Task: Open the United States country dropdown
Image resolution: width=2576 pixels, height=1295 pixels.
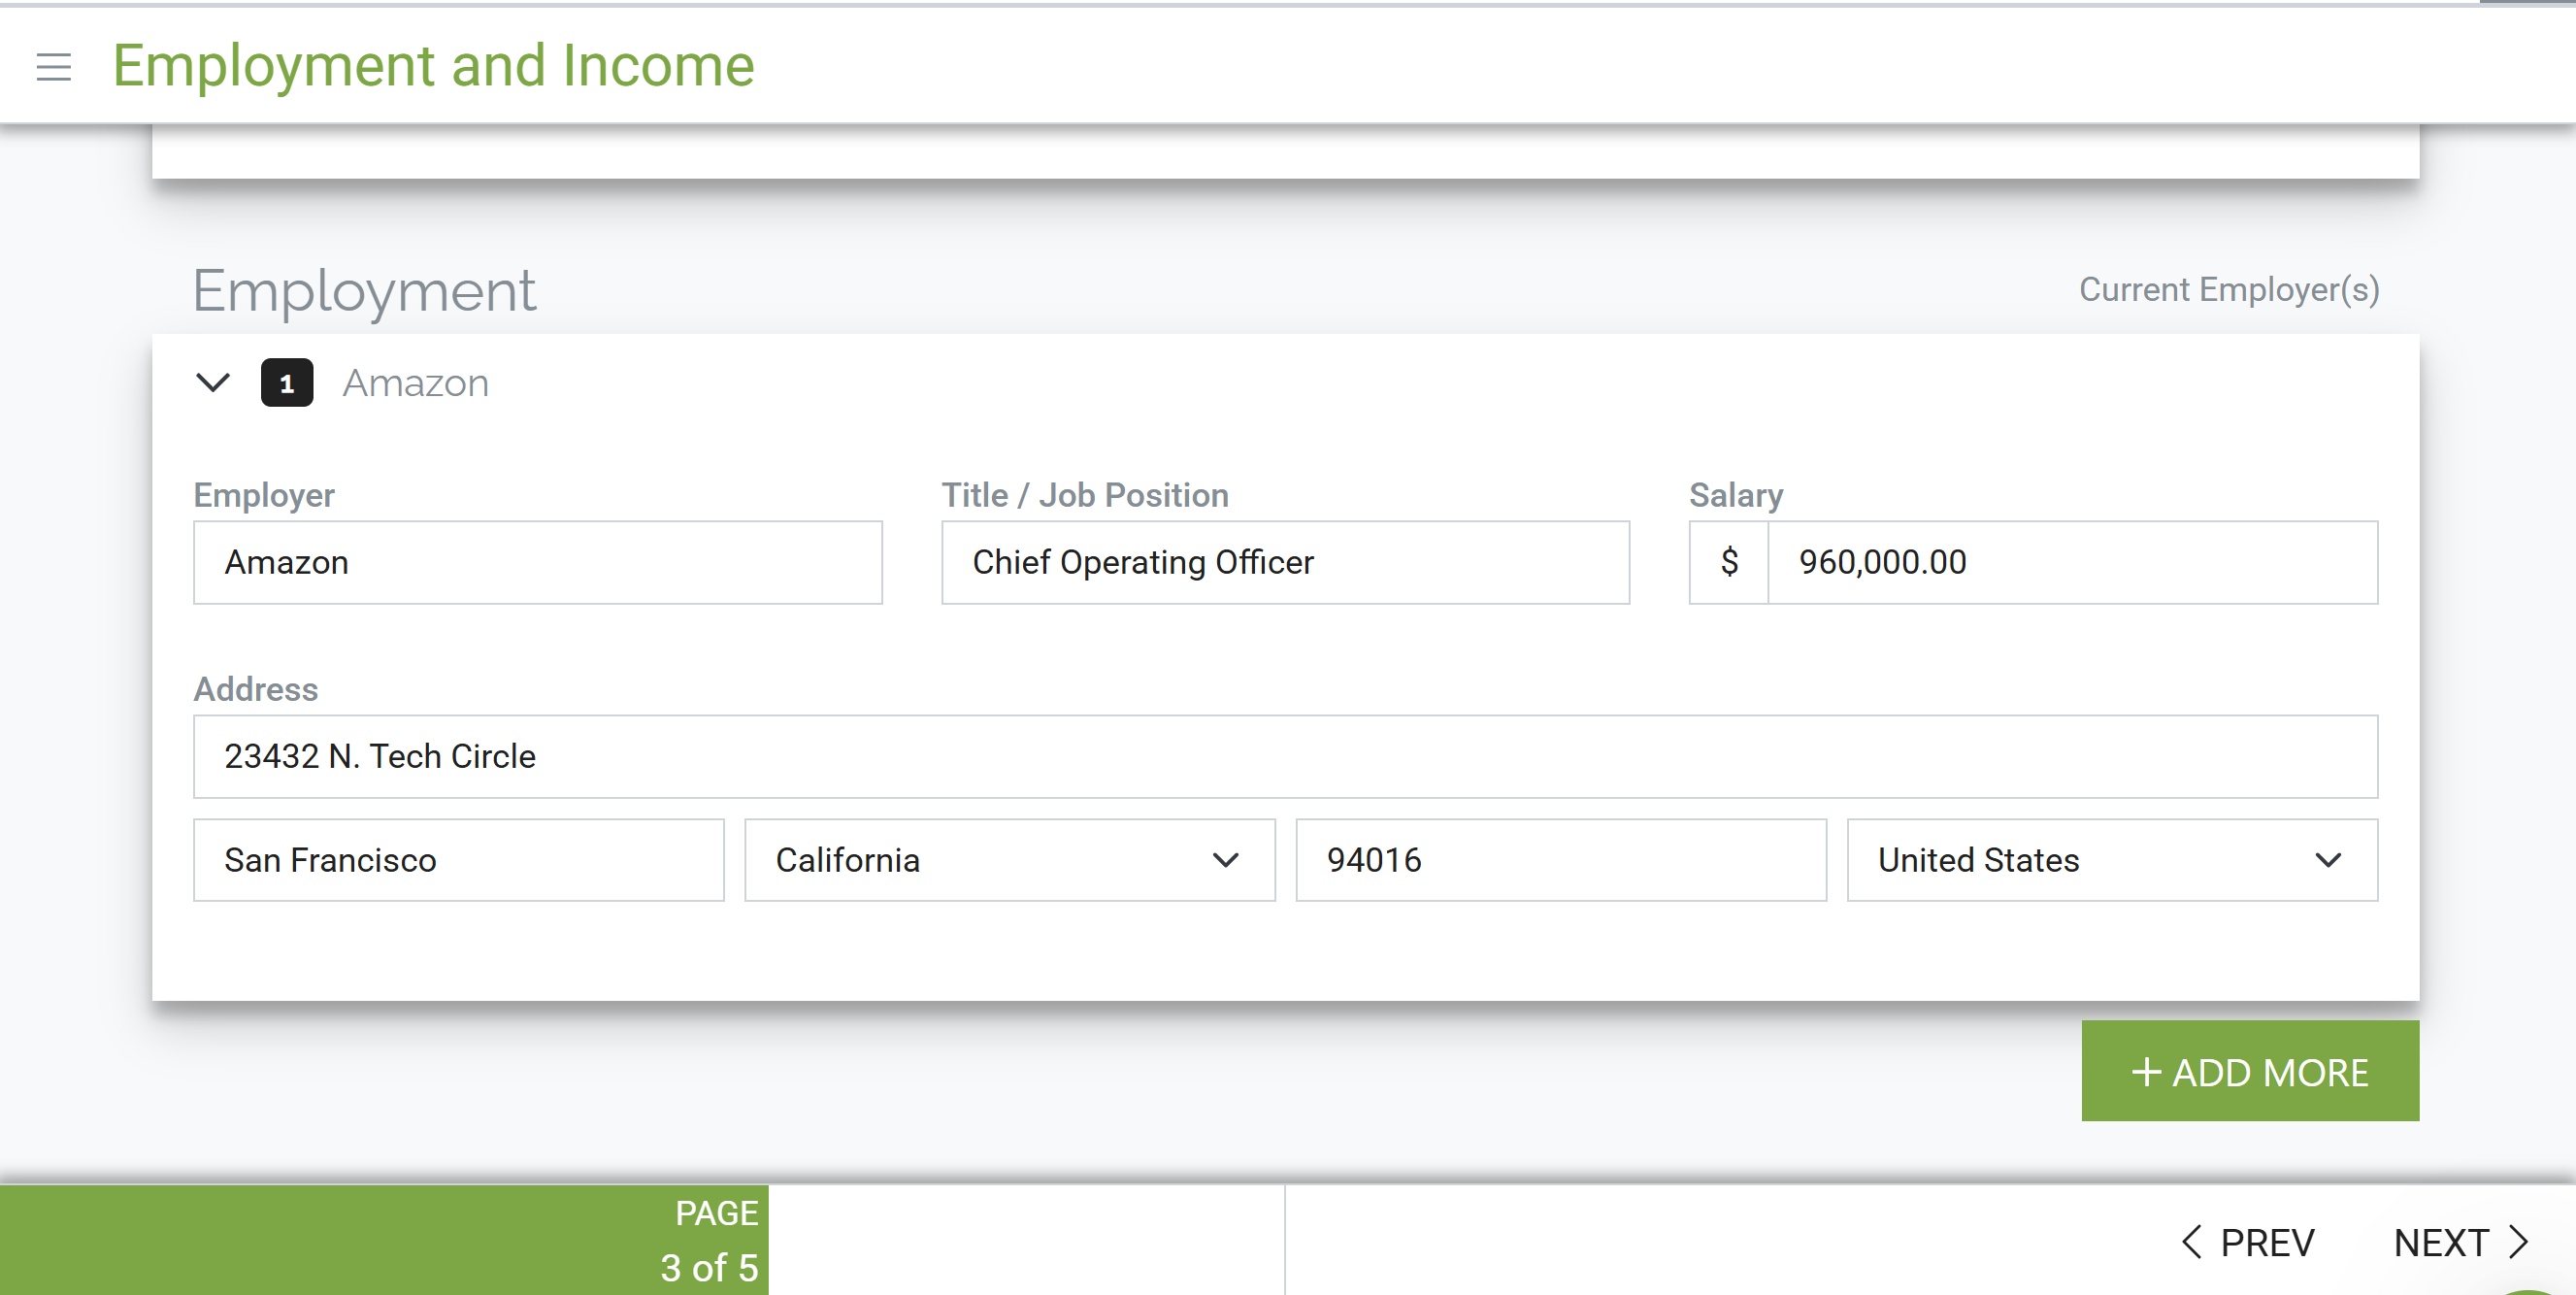Action: click(x=2112, y=861)
